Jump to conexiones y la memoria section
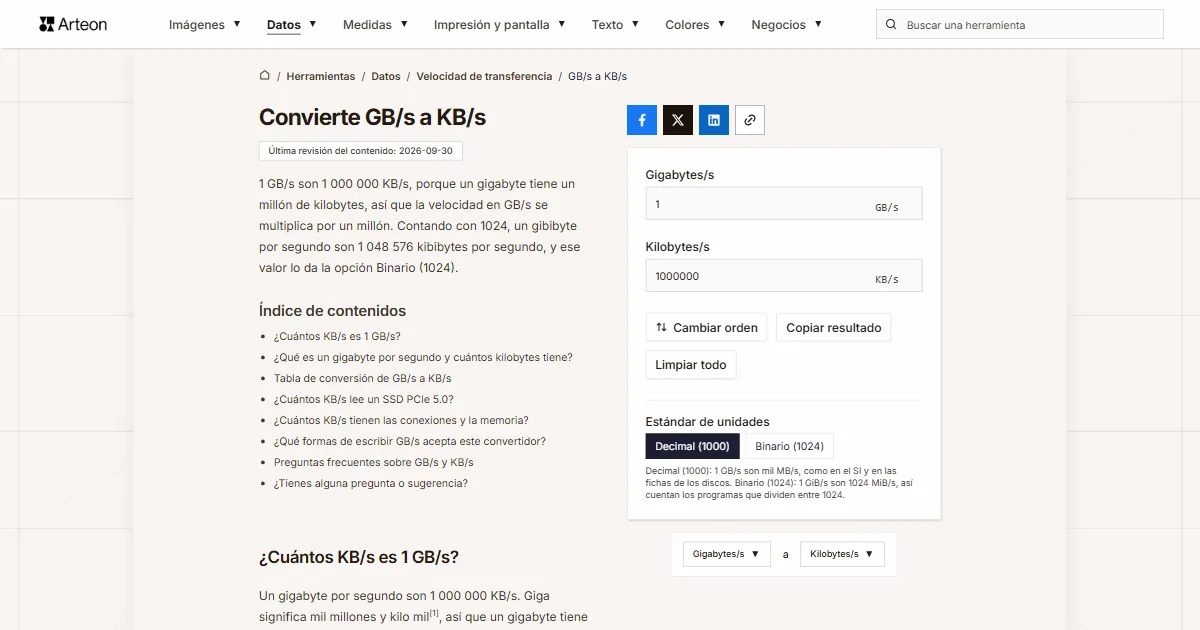1200x630 pixels. pos(401,421)
